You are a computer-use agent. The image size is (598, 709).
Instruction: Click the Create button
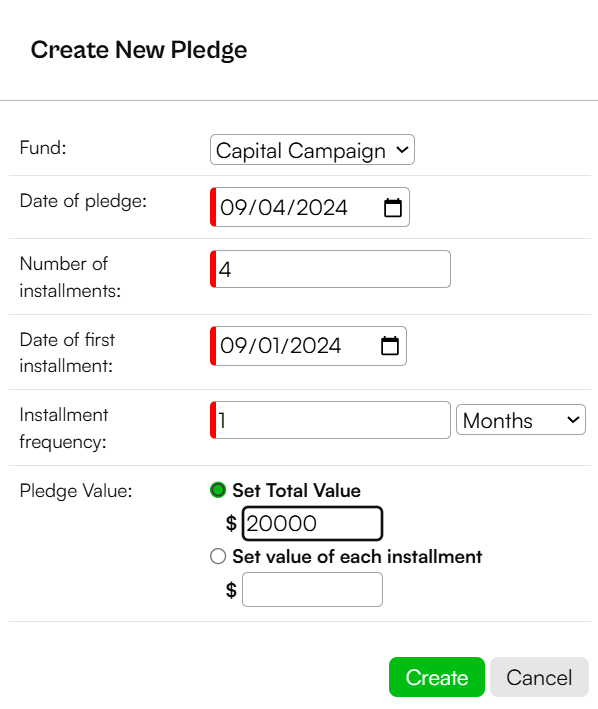click(437, 677)
